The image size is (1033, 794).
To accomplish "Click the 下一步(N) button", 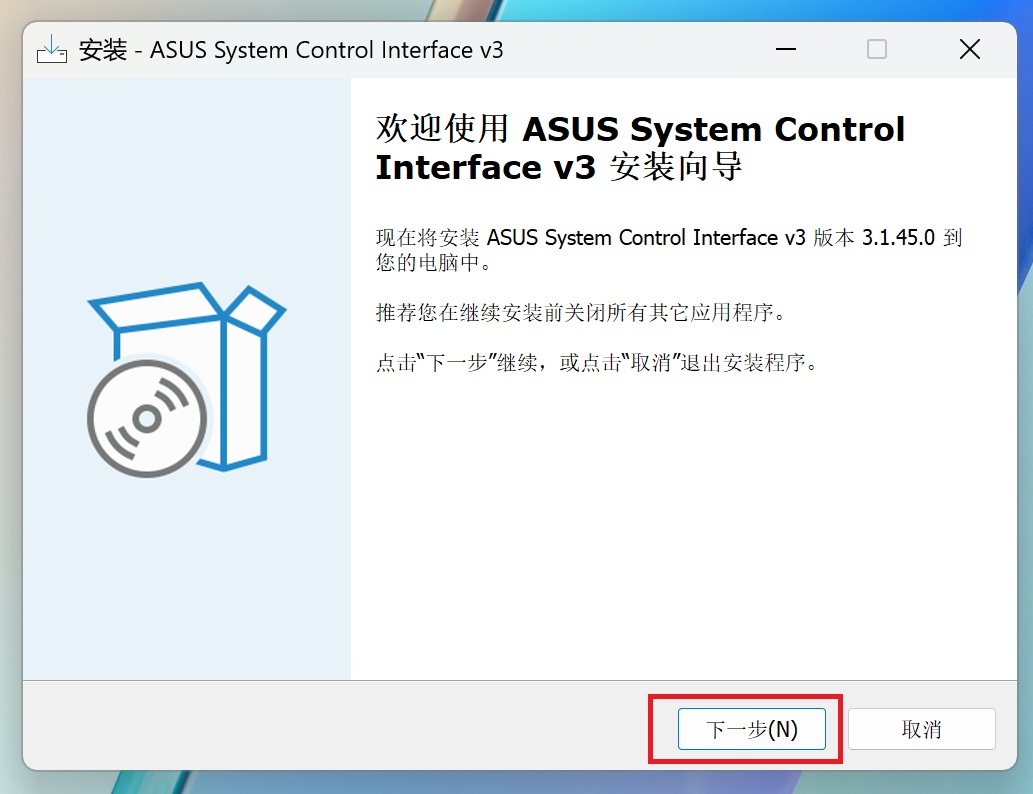I will click(x=751, y=729).
